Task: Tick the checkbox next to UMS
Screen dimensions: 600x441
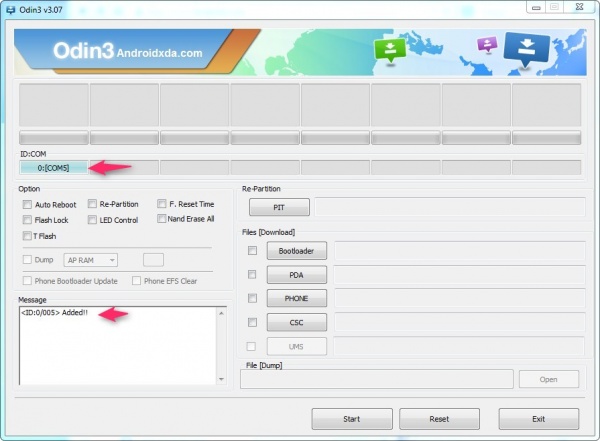Action: (251, 346)
